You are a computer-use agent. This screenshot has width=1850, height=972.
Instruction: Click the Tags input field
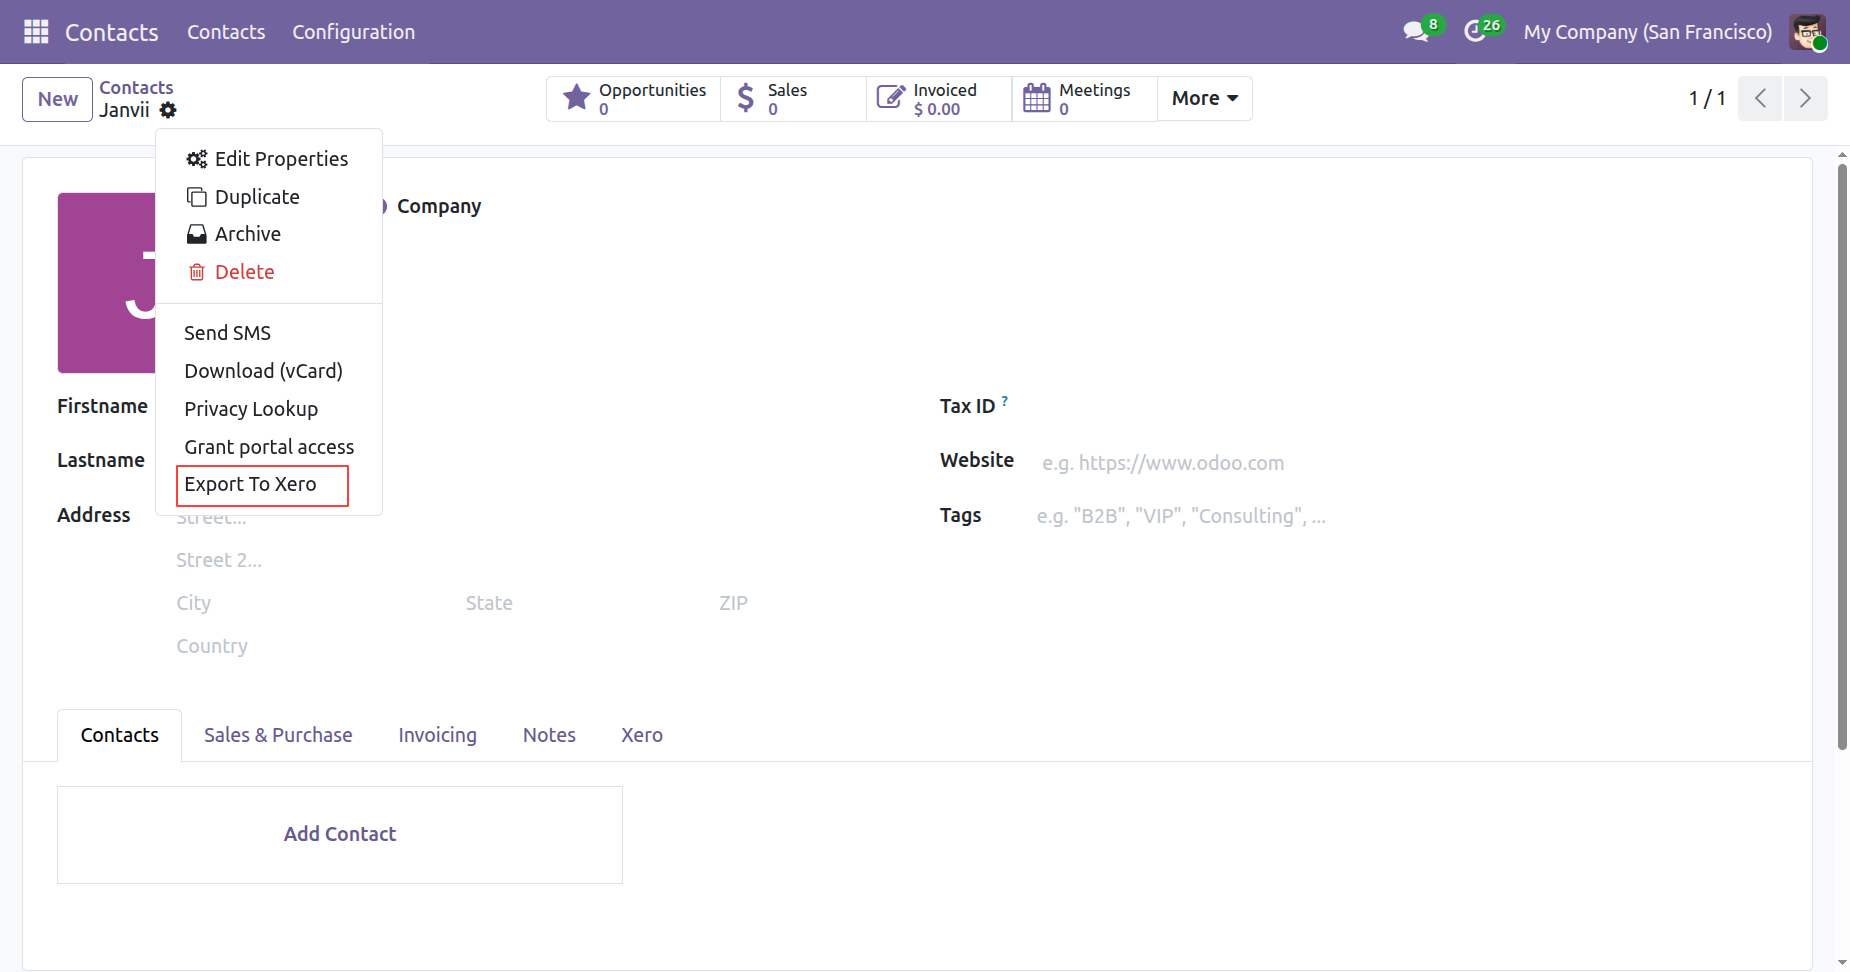pos(1405,516)
